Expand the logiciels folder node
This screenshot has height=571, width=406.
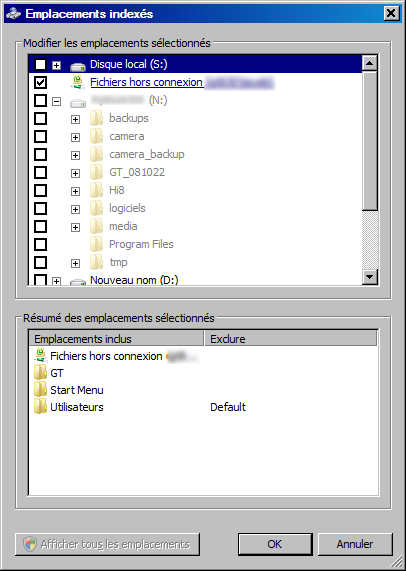tap(75, 209)
